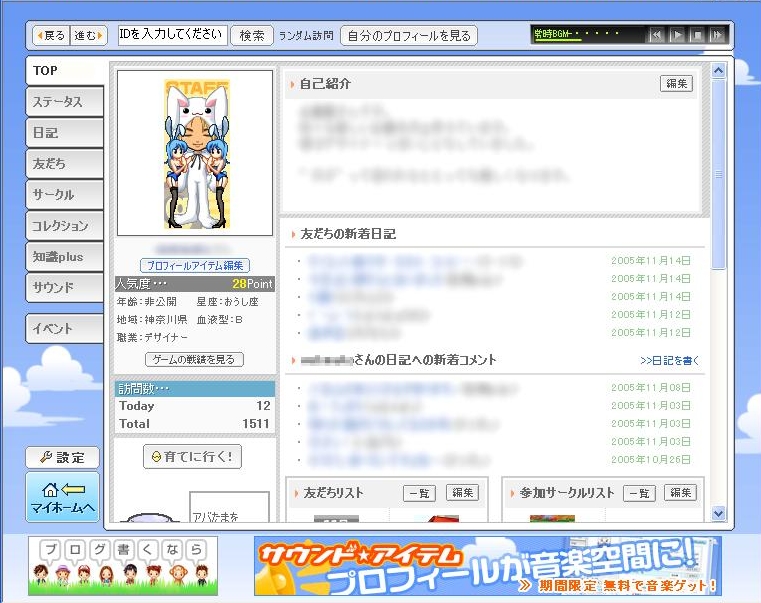Click 編集 button for 自己紹介 section
This screenshot has height=603, width=761.
pos(676,84)
